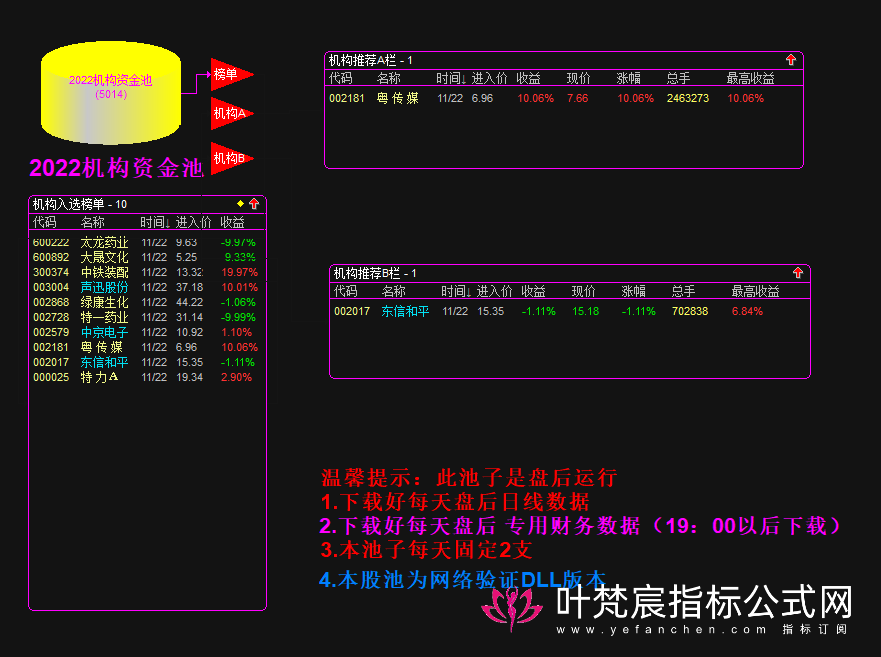Click the 机构推荐B栏 - 1 panel title
The width and height of the screenshot is (881, 657).
click(375, 274)
